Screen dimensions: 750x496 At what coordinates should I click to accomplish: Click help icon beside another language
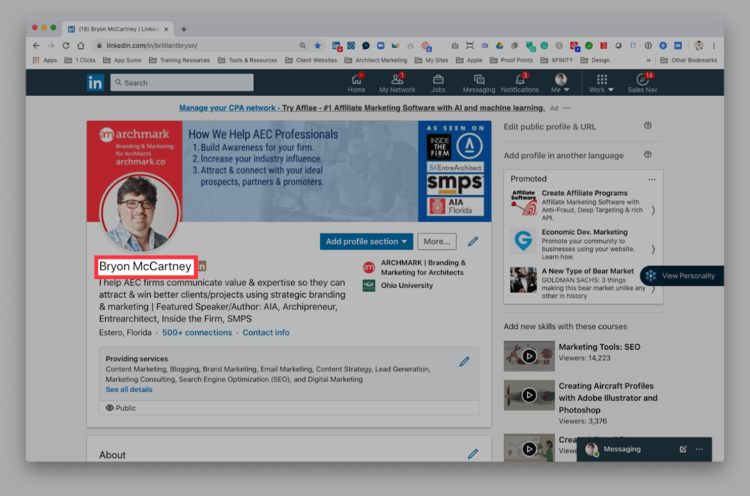click(x=648, y=154)
